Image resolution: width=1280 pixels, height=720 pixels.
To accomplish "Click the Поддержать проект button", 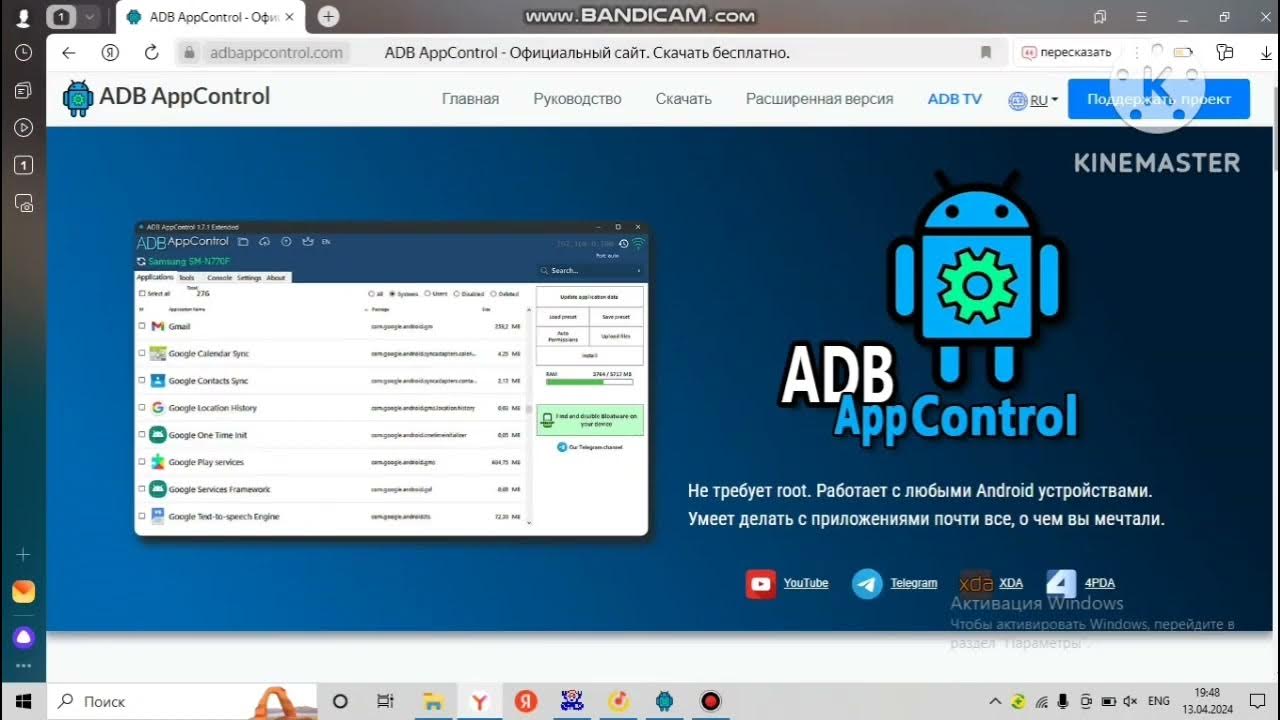I will coord(1159,99).
